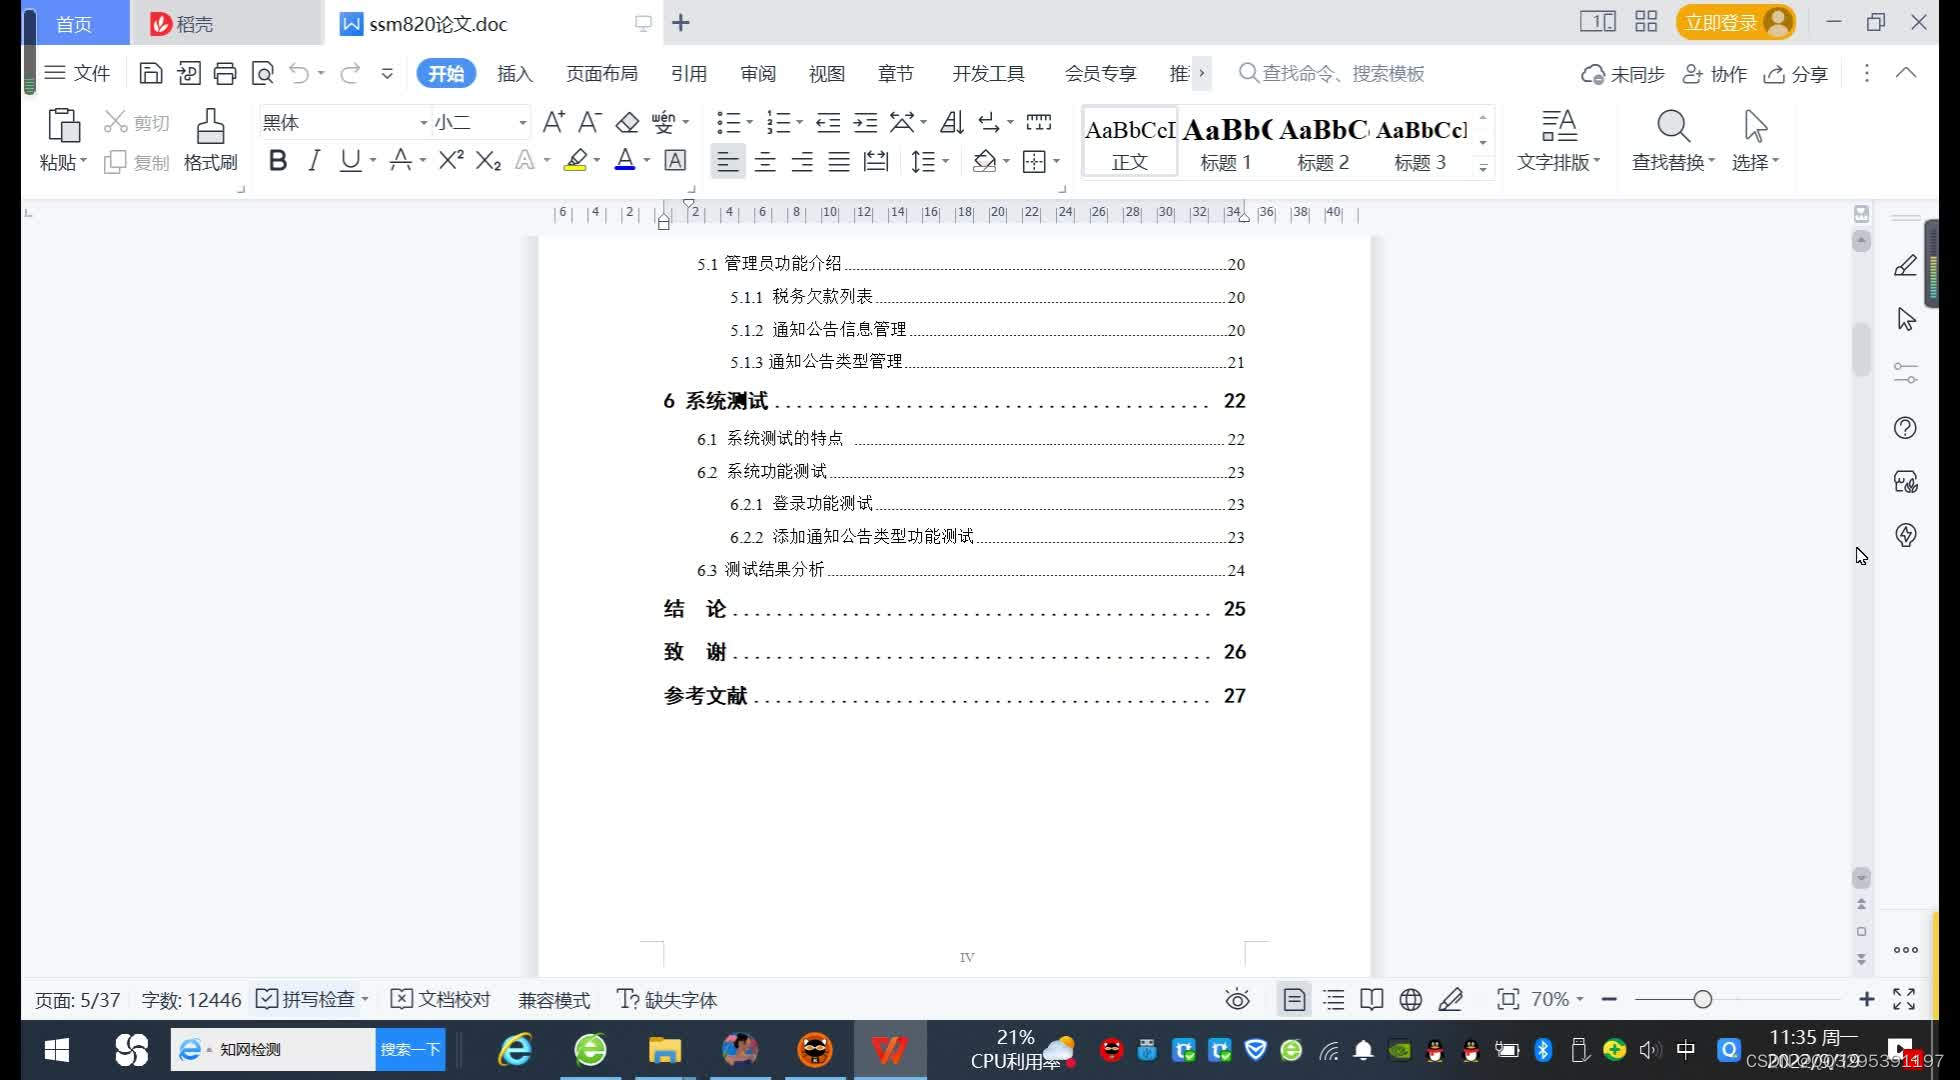The image size is (1960, 1080).
Task: Click the Redo arrow icon
Action: (x=350, y=73)
